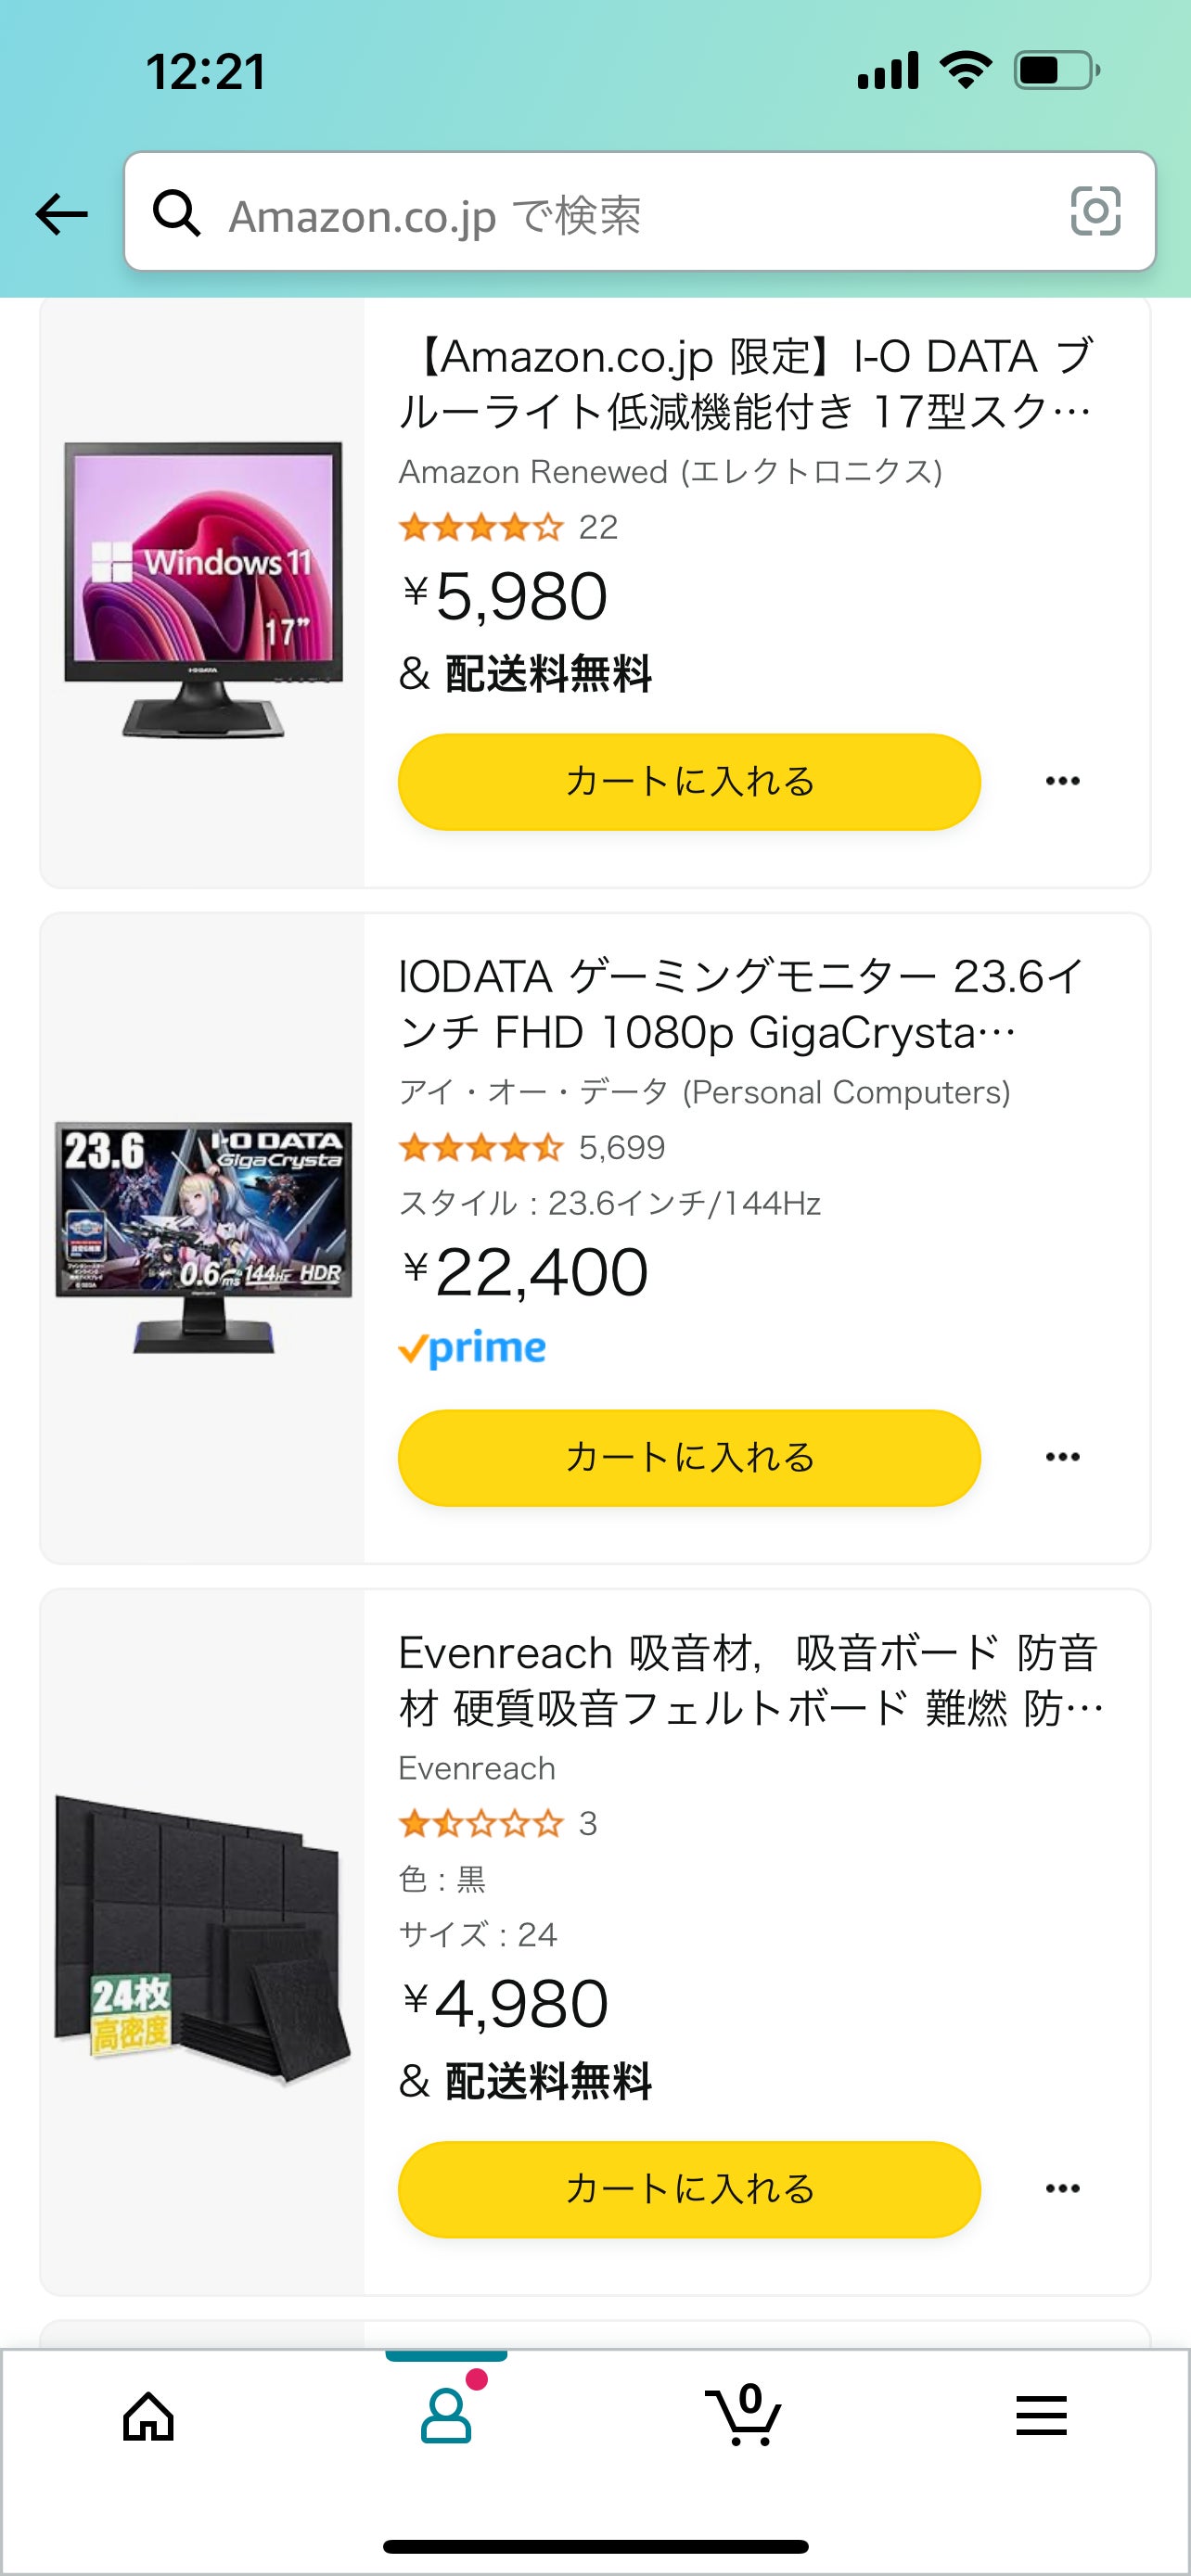Screen dimensions: 1191x2576
Task: Open camera lens search icon
Action: [x=1095, y=211]
